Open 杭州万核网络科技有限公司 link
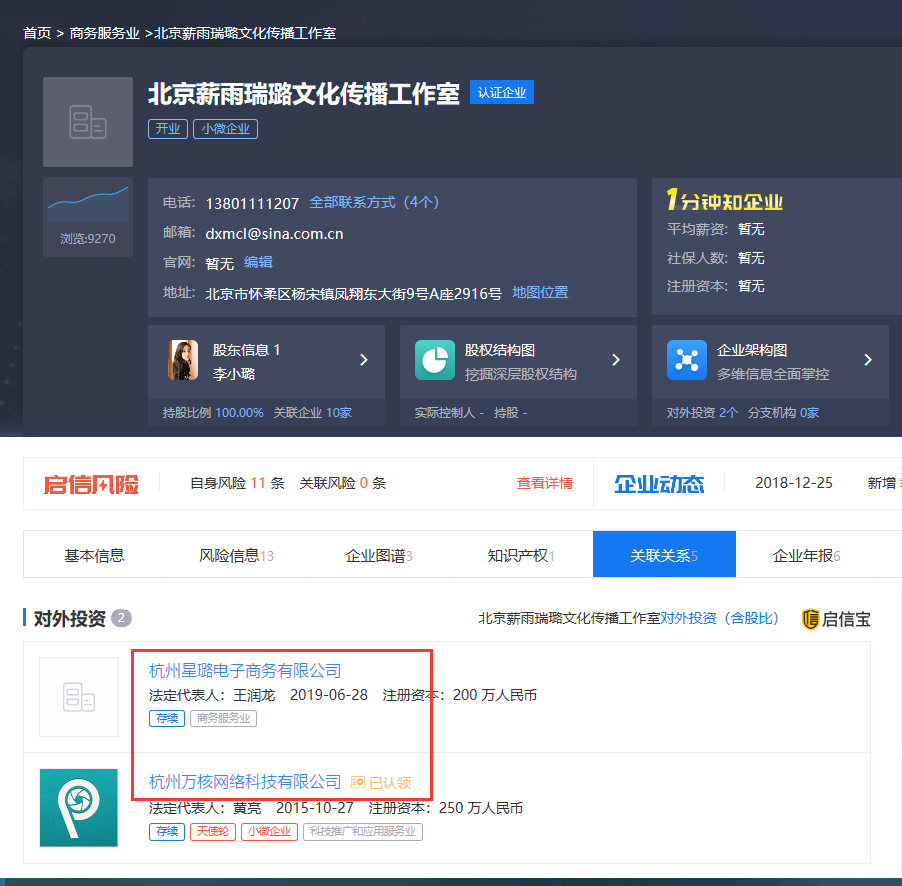Image resolution: width=902 pixels, height=886 pixels. pos(245,782)
